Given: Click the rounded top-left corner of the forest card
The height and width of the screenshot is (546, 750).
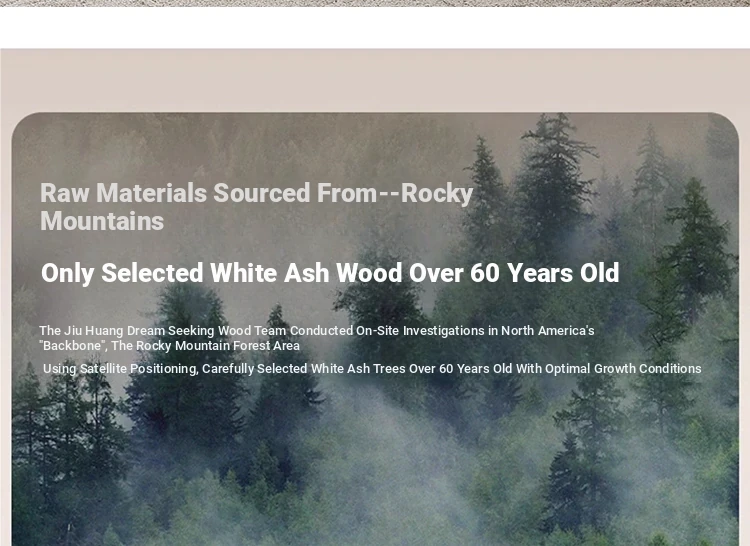Looking at the screenshot, I should 24,124.
